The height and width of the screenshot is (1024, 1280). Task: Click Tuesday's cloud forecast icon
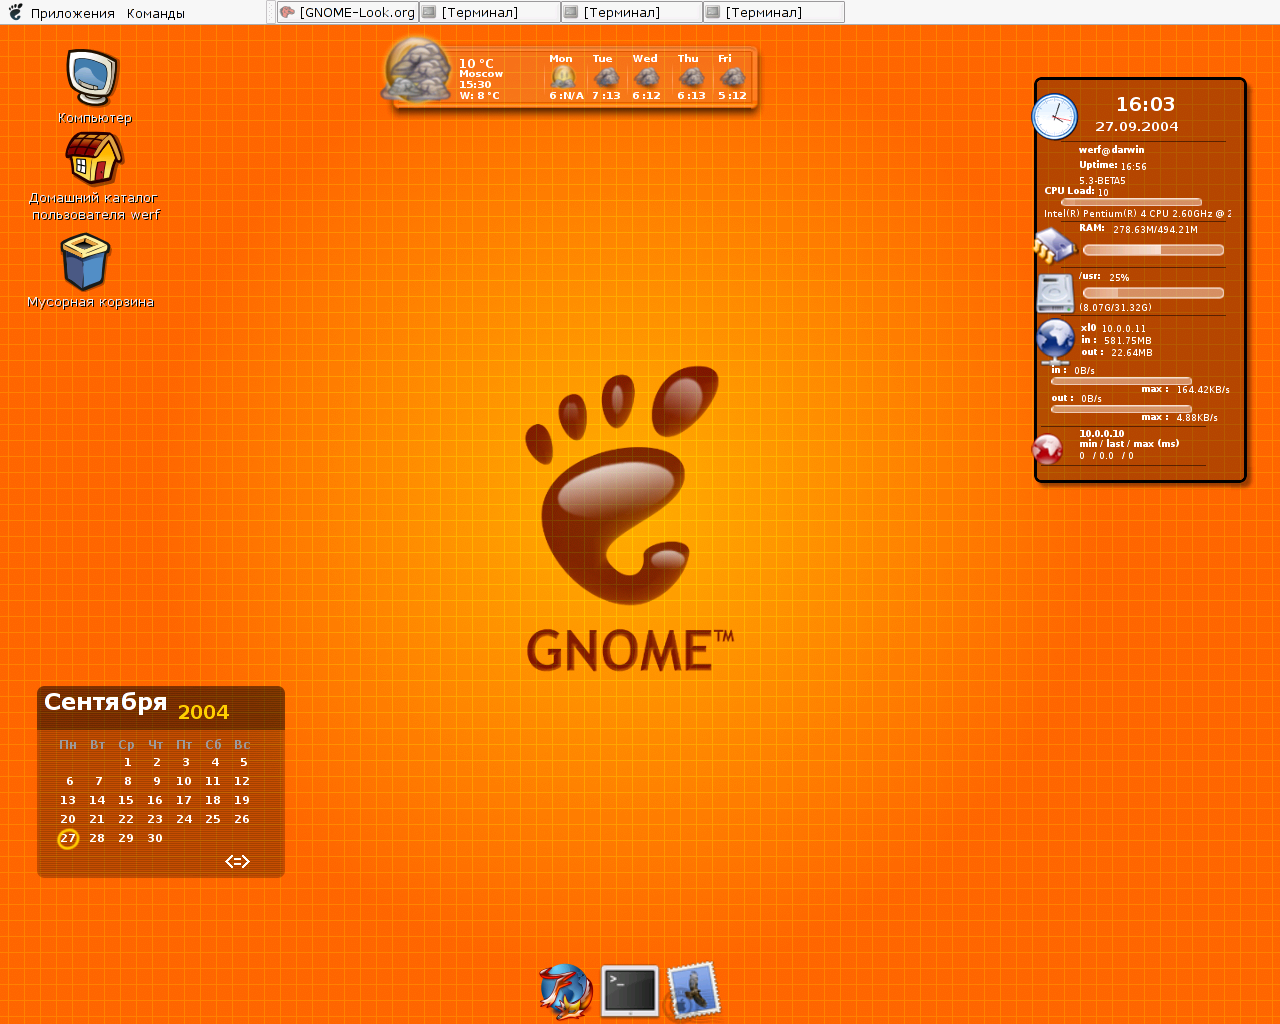(x=606, y=77)
